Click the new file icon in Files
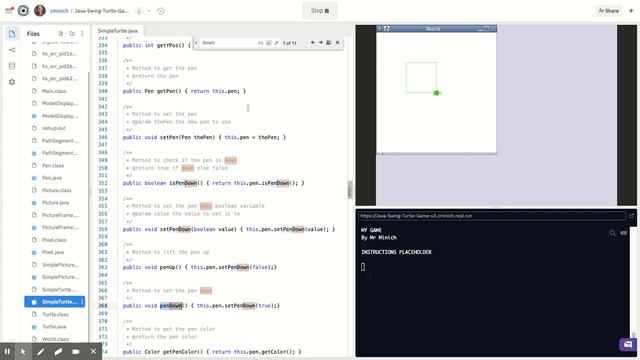Screen dimensions: 640x360 click(x=60, y=33)
